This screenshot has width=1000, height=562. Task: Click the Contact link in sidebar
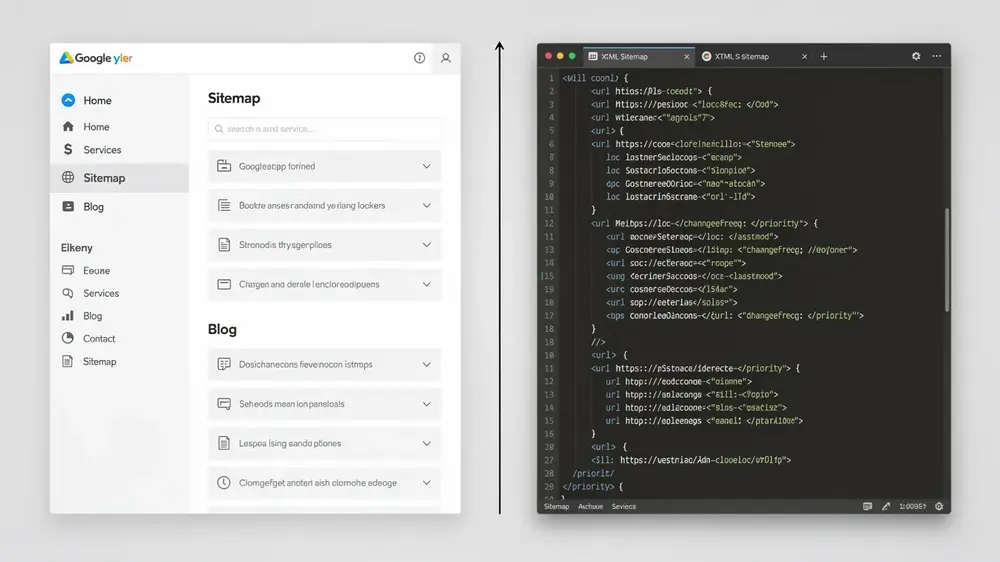99,339
